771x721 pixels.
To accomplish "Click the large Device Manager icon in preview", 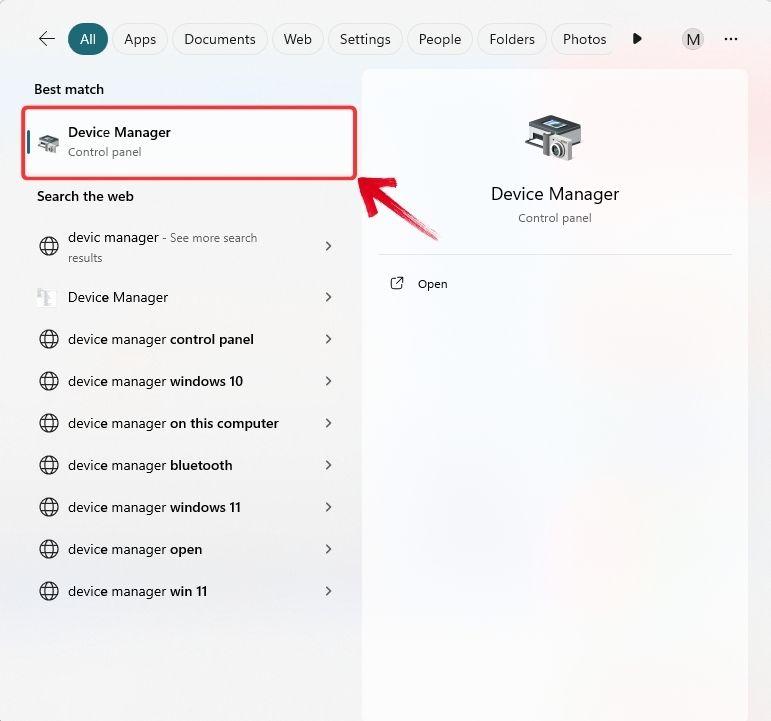I will point(554,137).
